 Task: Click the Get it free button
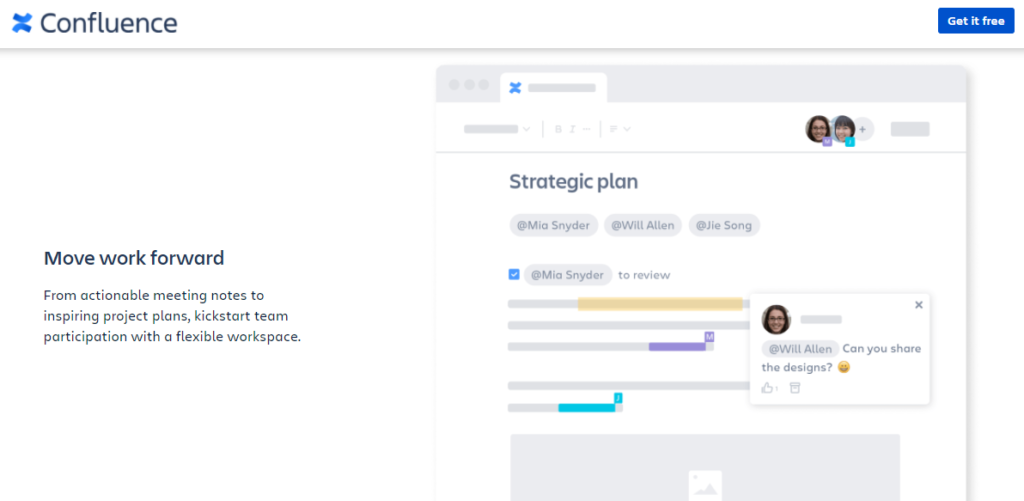coord(976,21)
